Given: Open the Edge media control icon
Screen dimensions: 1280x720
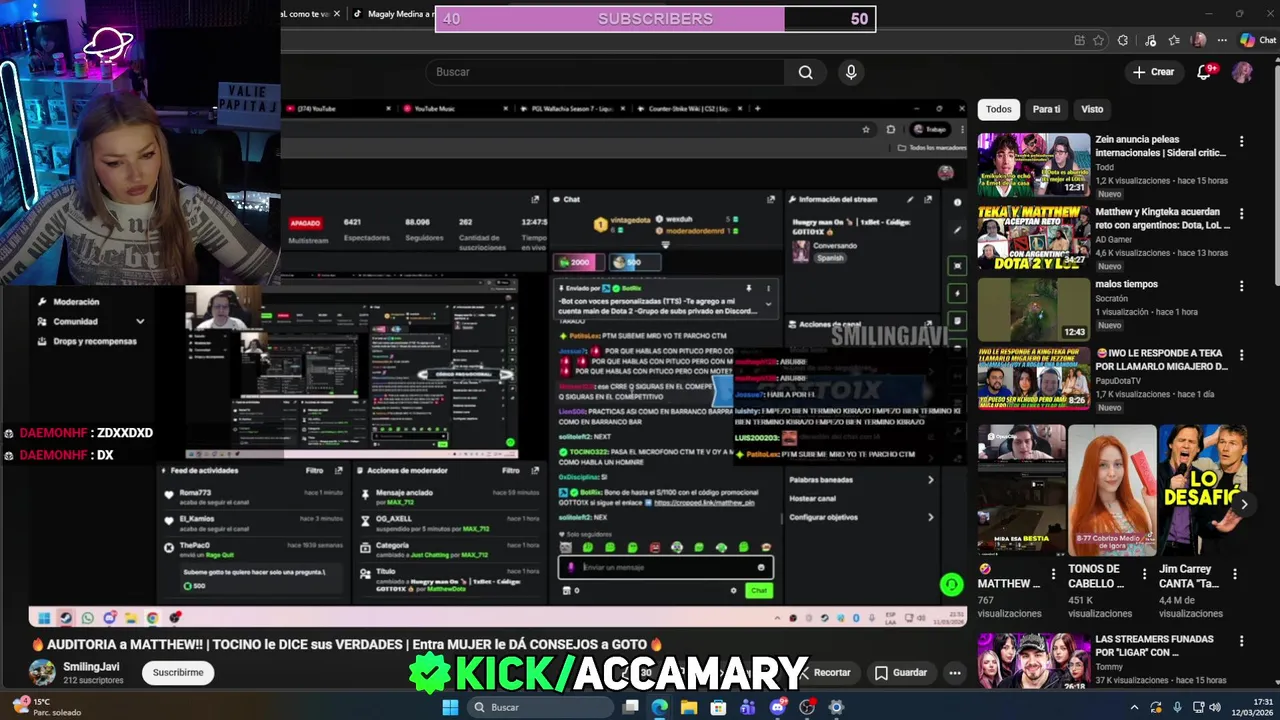Looking at the screenshot, I should coord(1150,40).
